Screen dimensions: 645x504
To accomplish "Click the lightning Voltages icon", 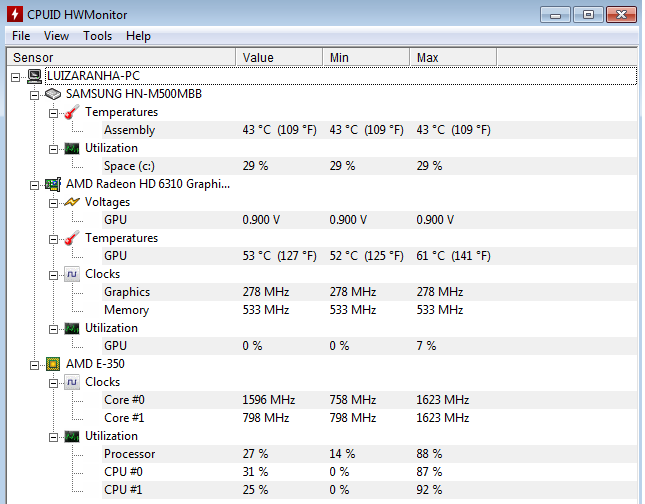I will (x=72, y=202).
